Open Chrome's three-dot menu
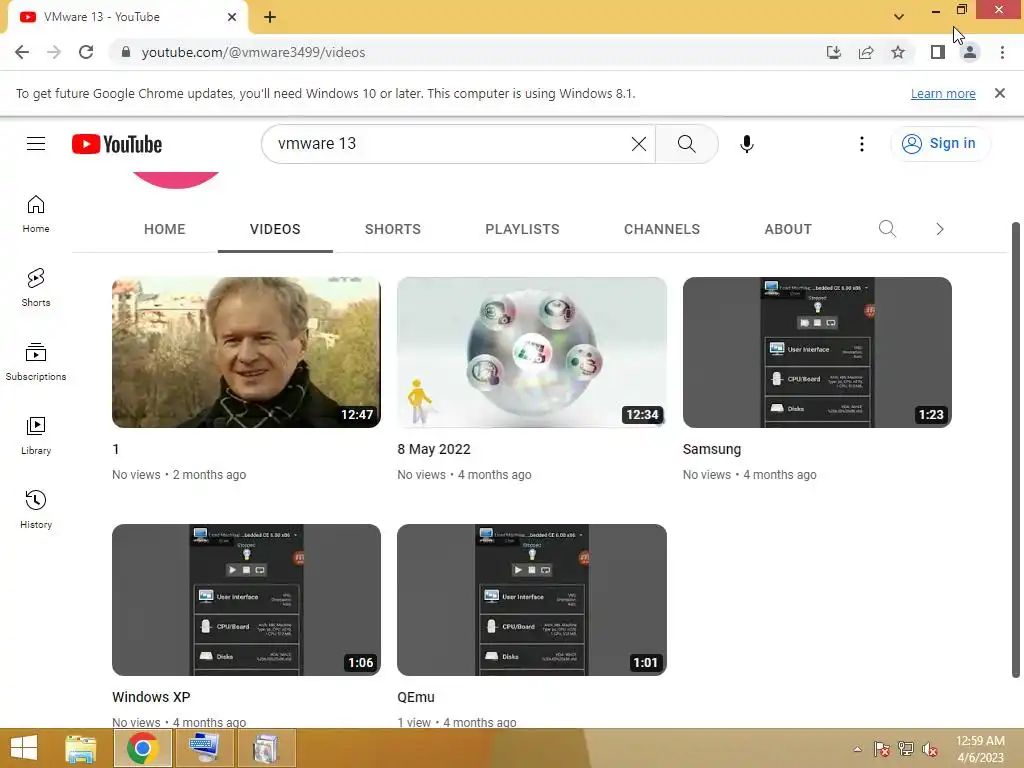 [1002, 52]
